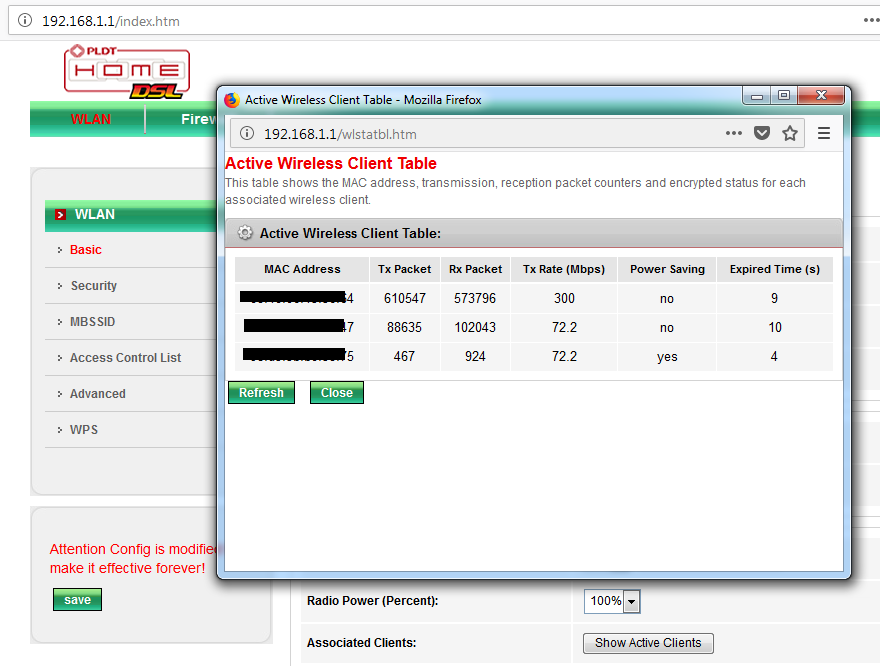880x666 pixels.
Task: Click main address bar URL index.htm
Action: tap(111, 21)
